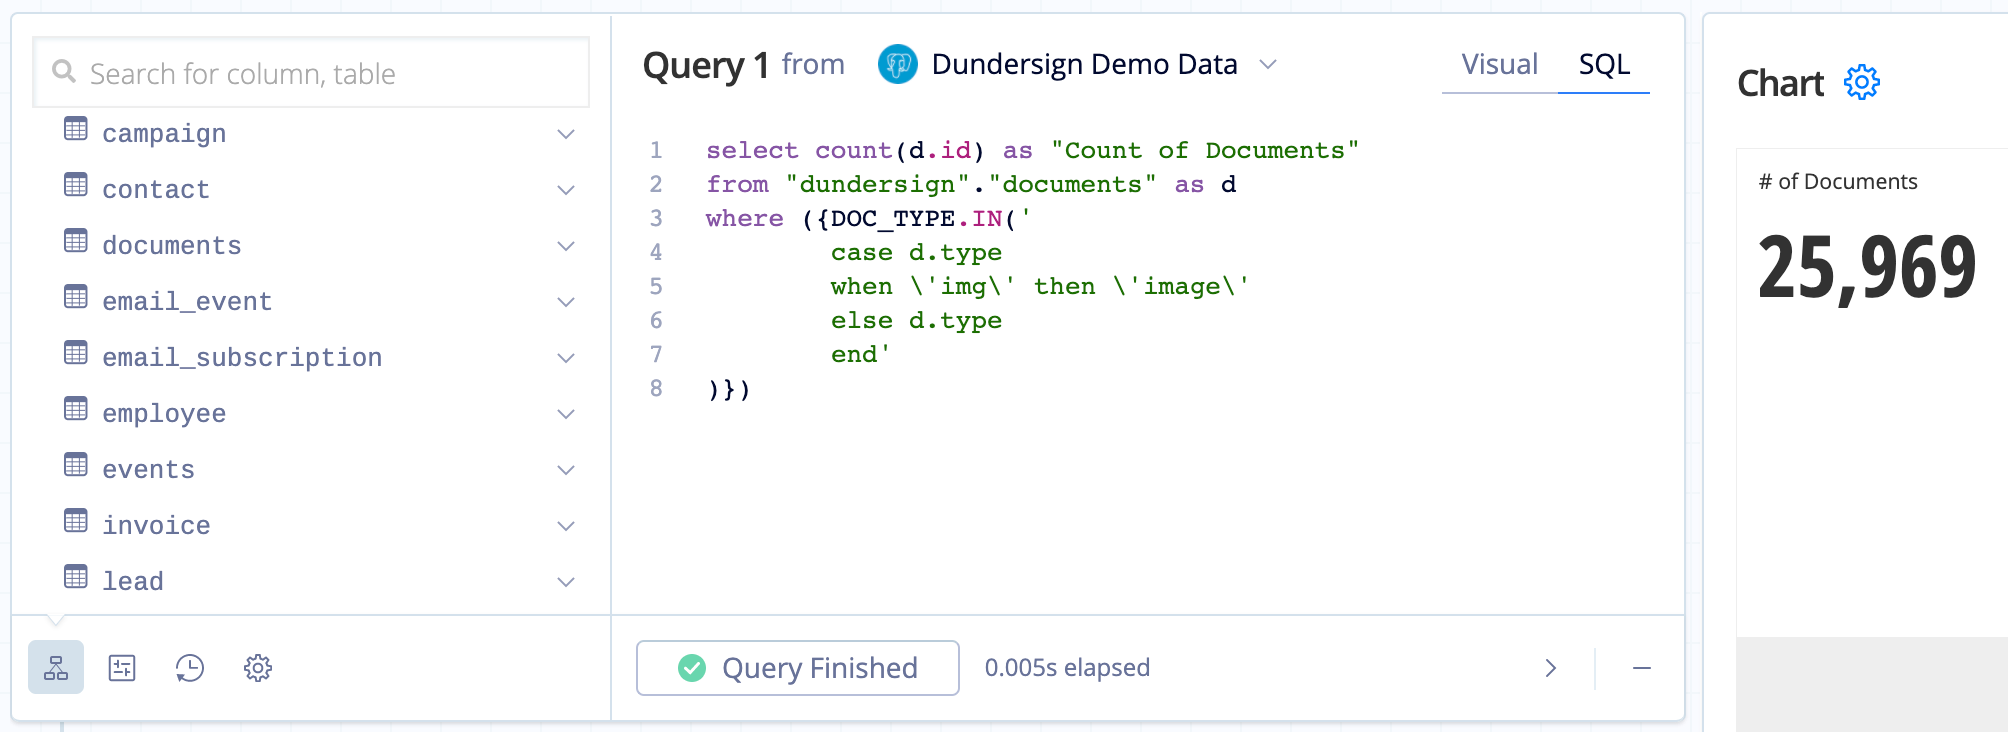Expand the events table columns

[x=566, y=470]
